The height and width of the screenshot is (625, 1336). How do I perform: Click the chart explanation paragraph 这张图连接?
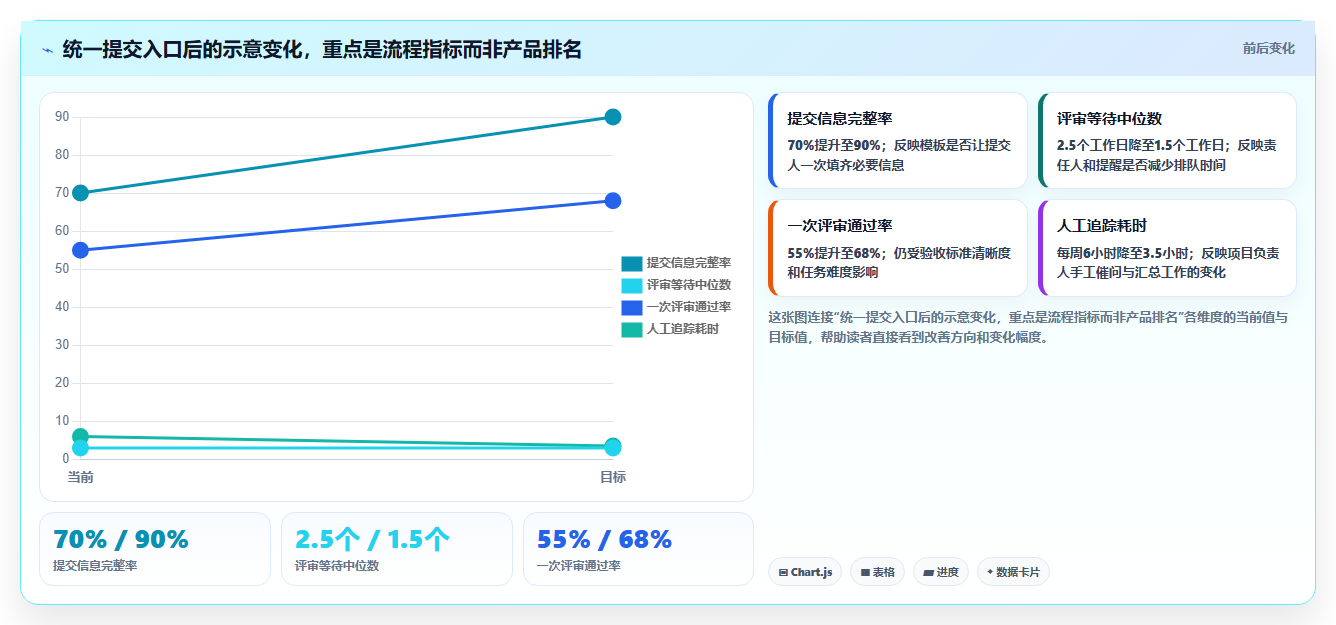pos(1028,327)
